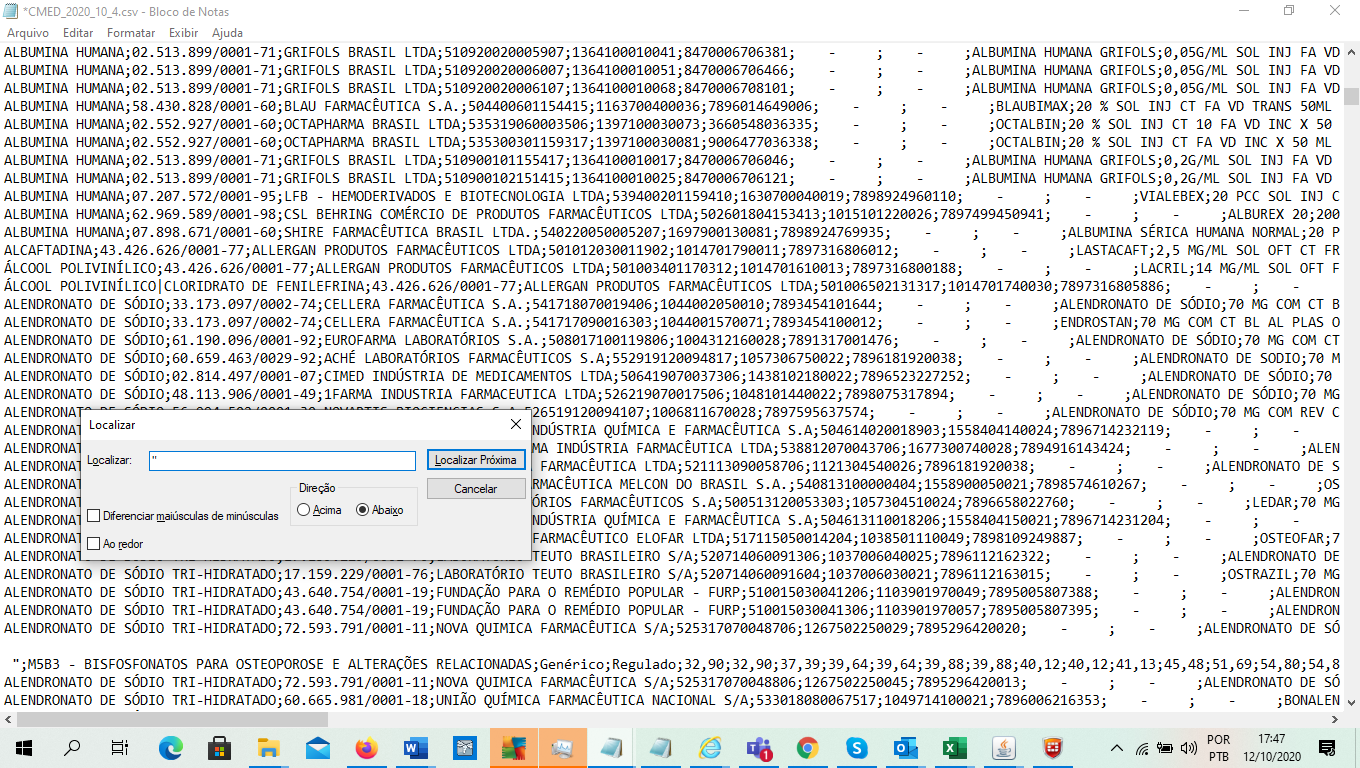The height and width of the screenshot is (768, 1360).
Task: Open the red shield app on the taskbar
Action: point(1052,747)
